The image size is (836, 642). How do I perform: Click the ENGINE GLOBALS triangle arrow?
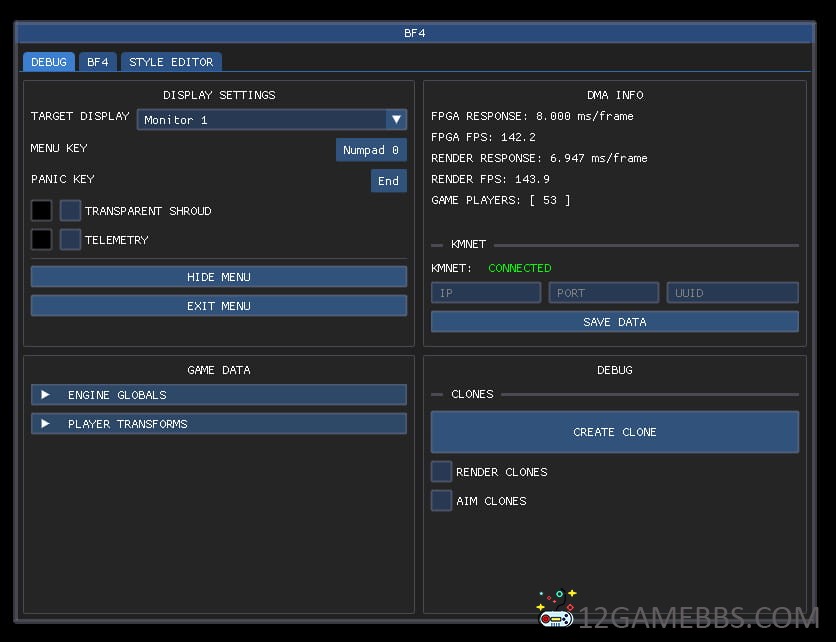point(45,395)
